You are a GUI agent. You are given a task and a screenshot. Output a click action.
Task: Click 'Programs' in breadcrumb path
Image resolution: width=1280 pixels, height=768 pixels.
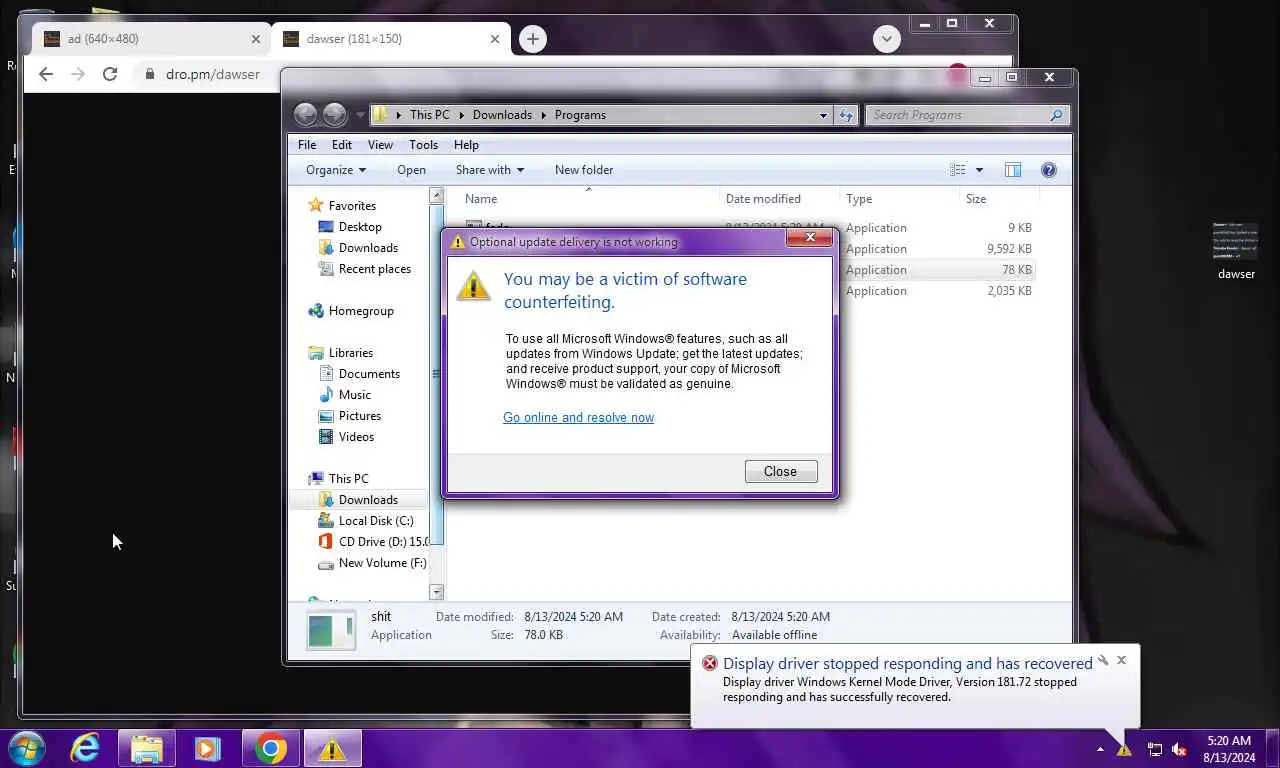coord(580,115)
